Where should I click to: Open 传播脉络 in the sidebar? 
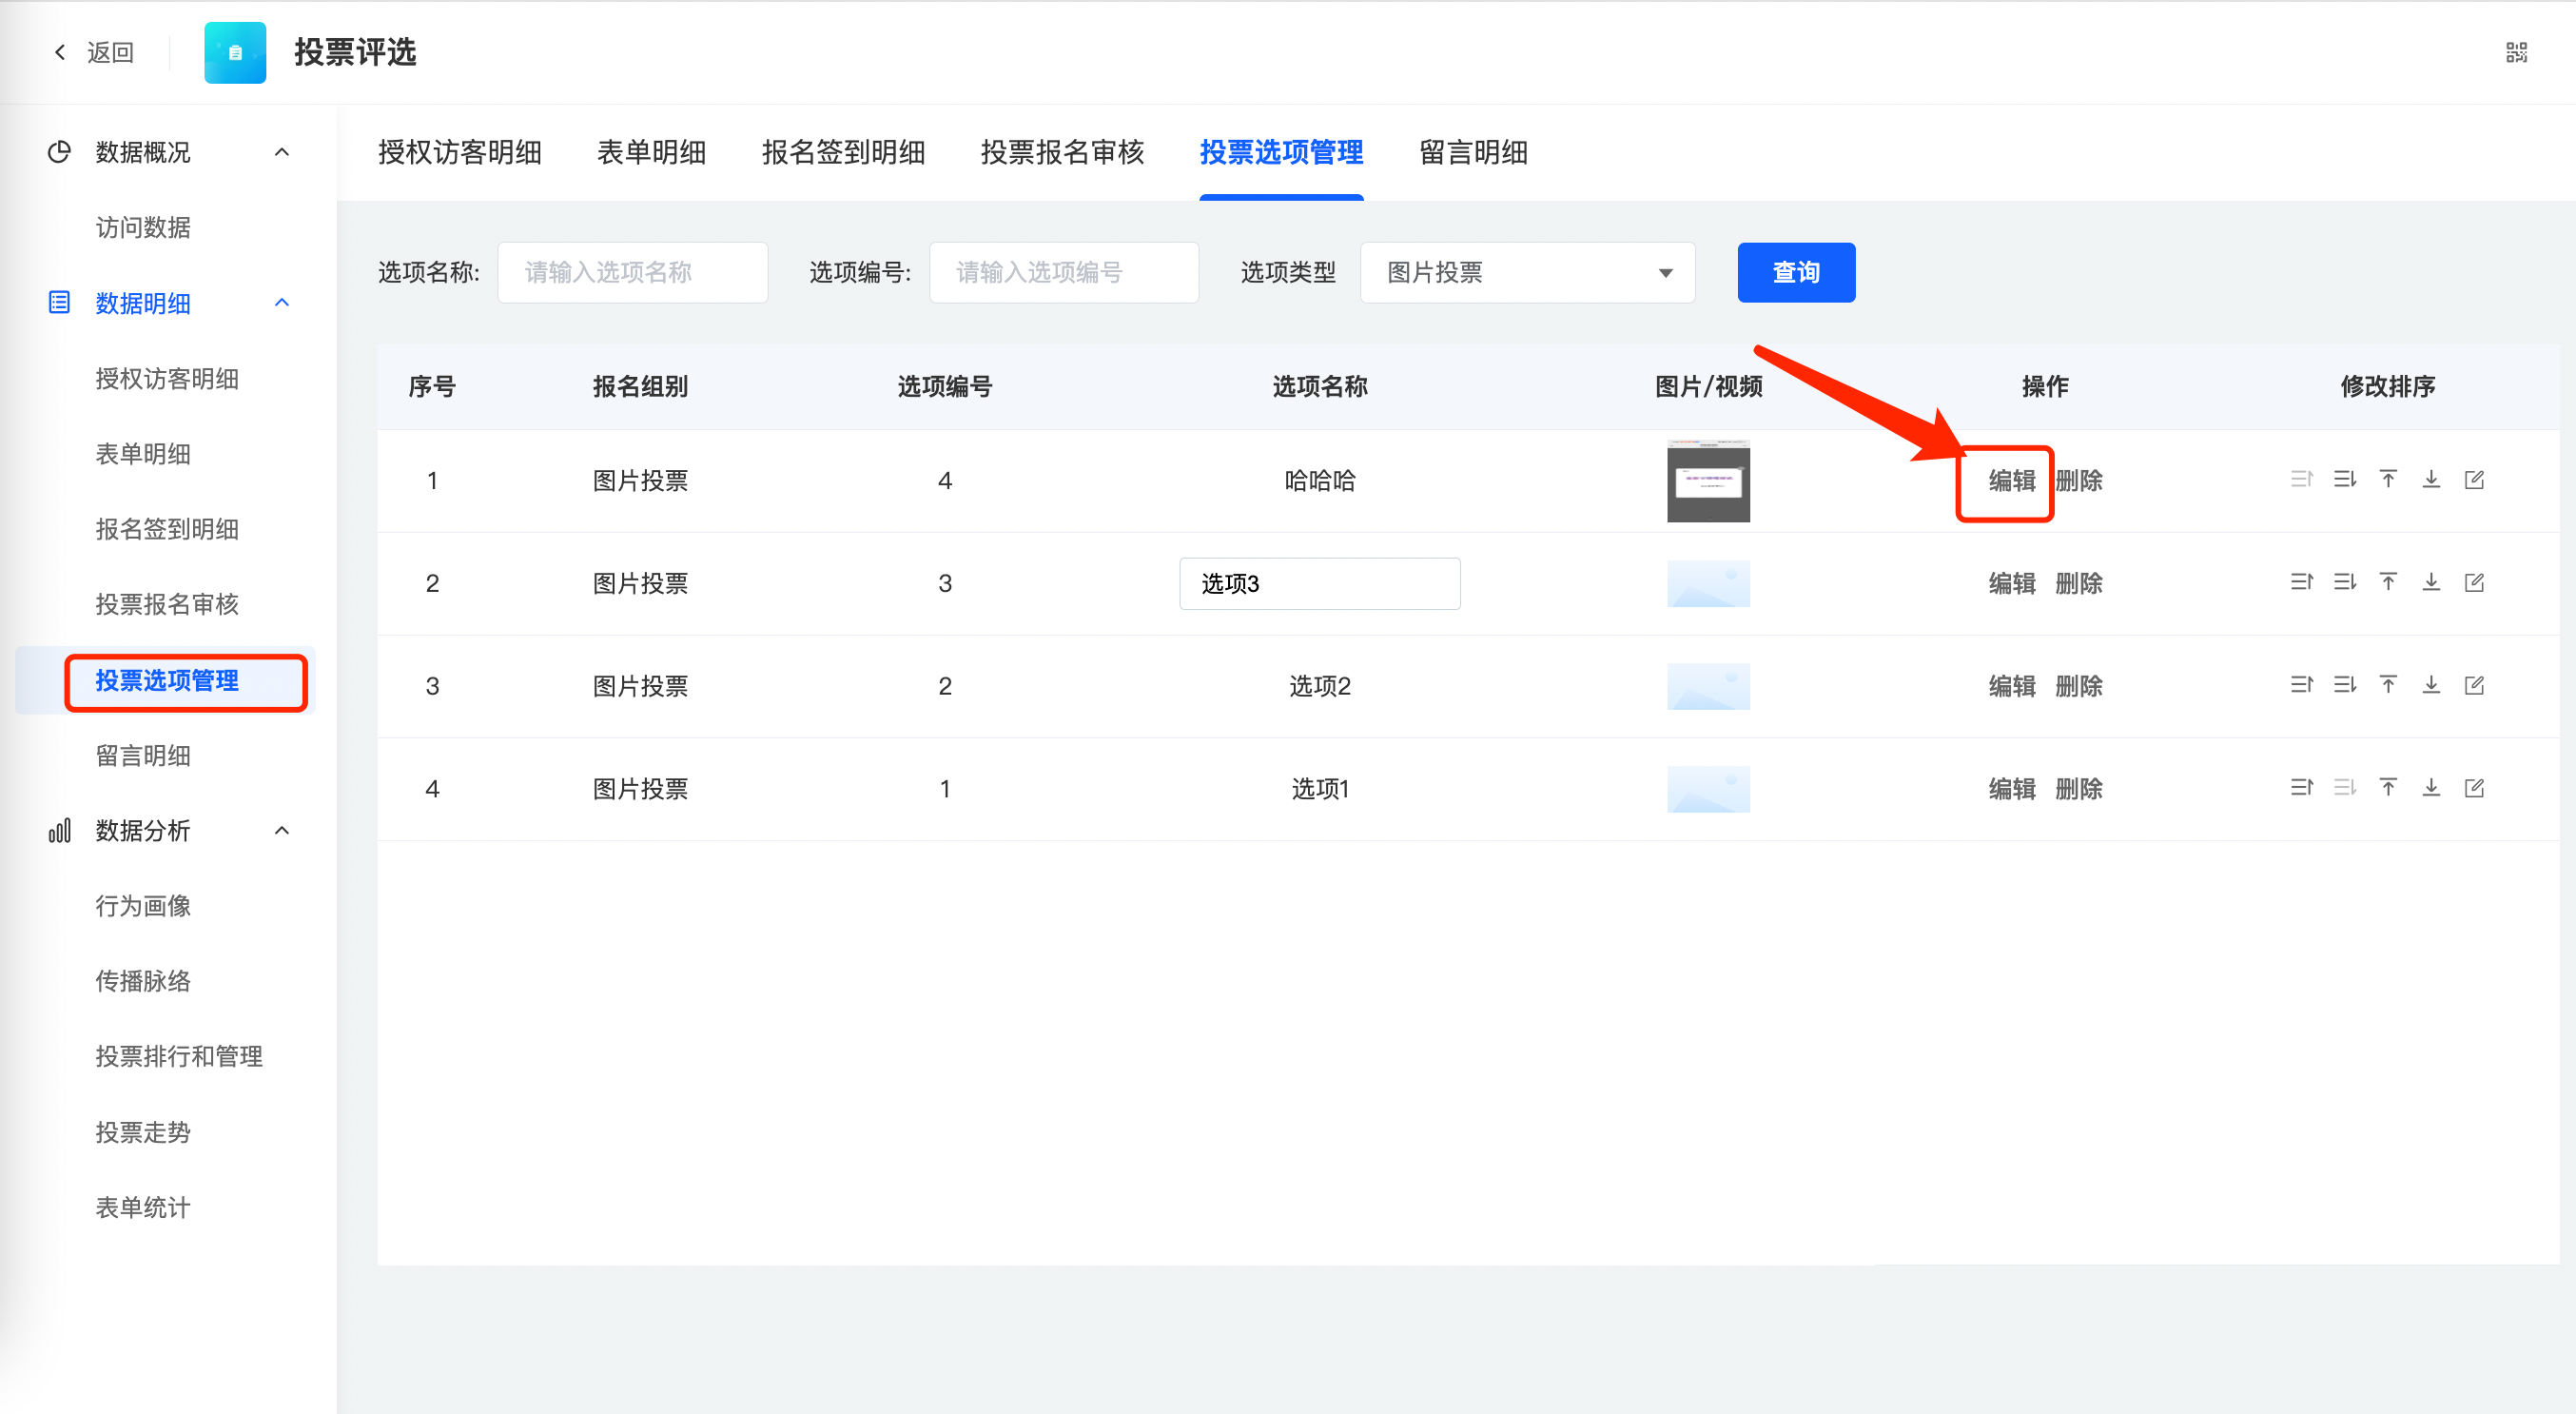(143, 981)
